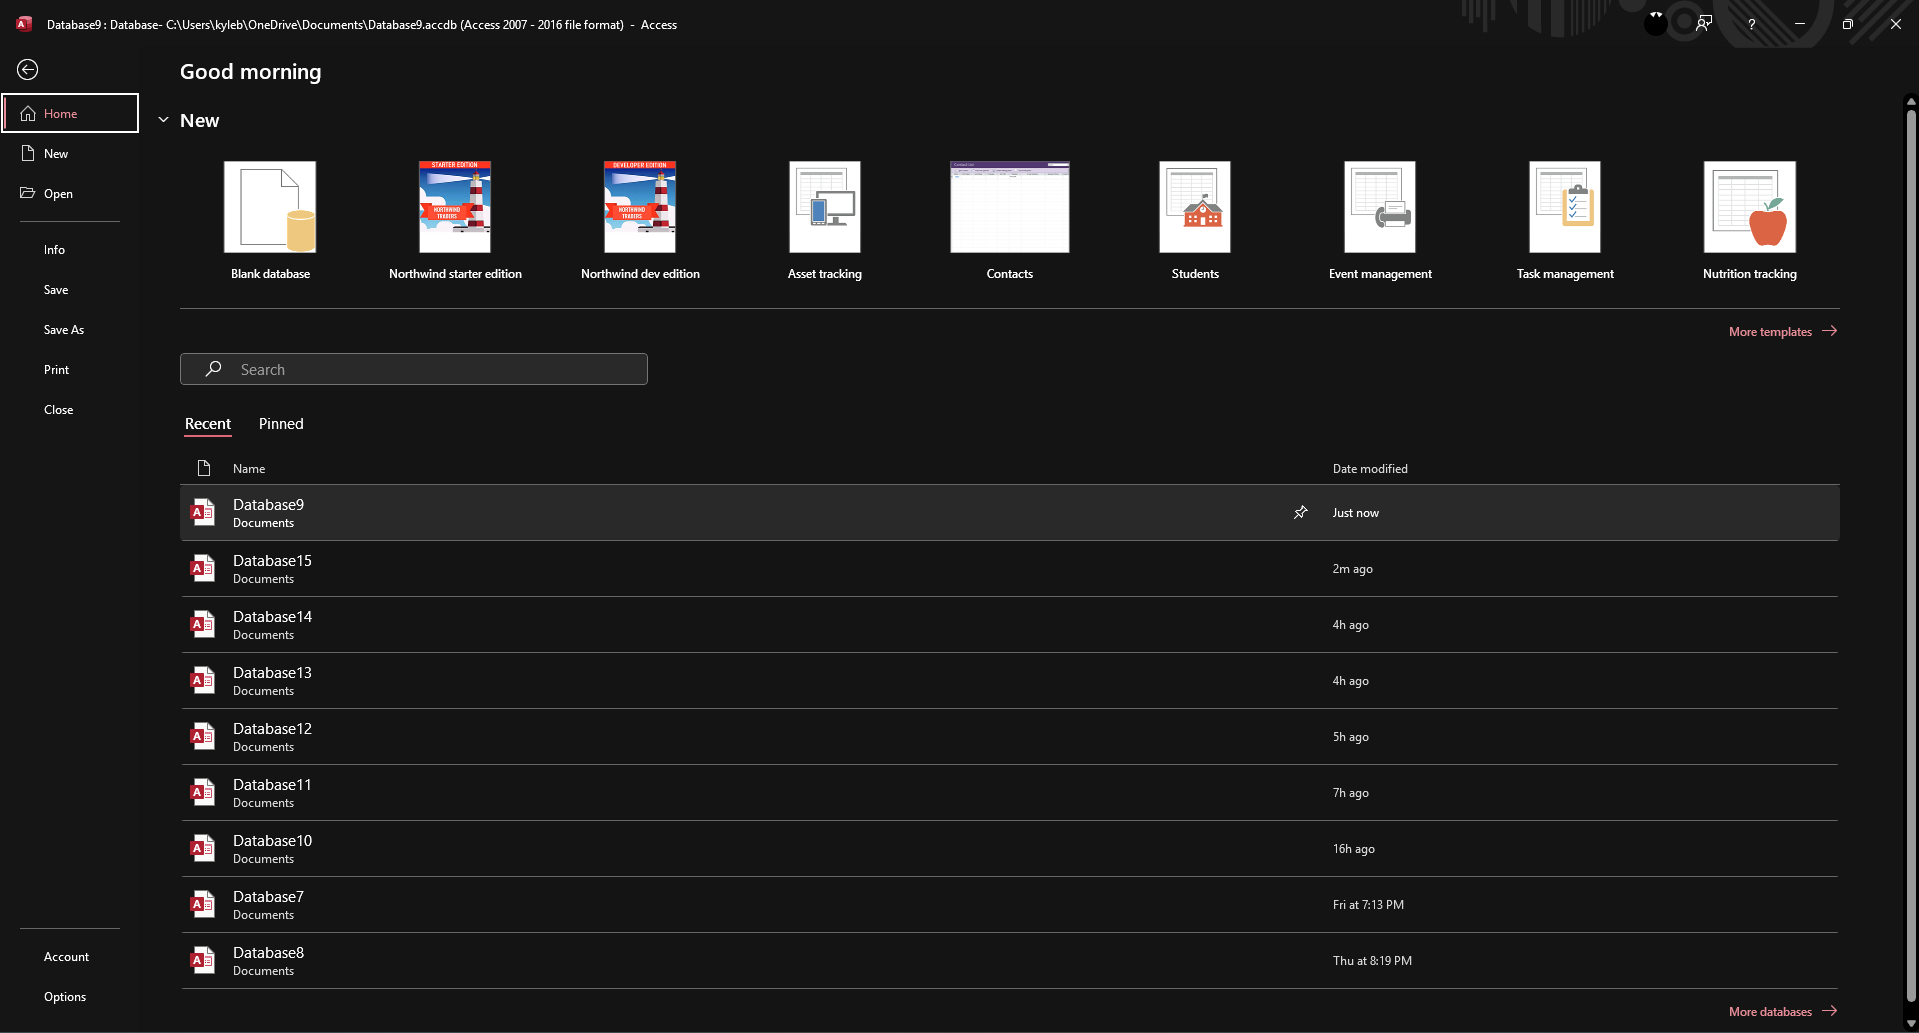
Task: Click the vertical scrollbar down arrow
Action: (1911, 1024)
